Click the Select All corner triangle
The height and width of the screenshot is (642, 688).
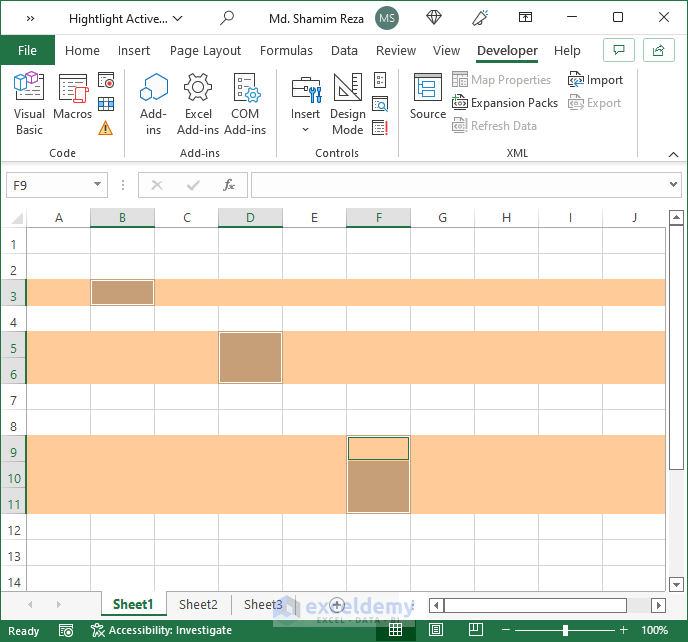click(17, 218)
